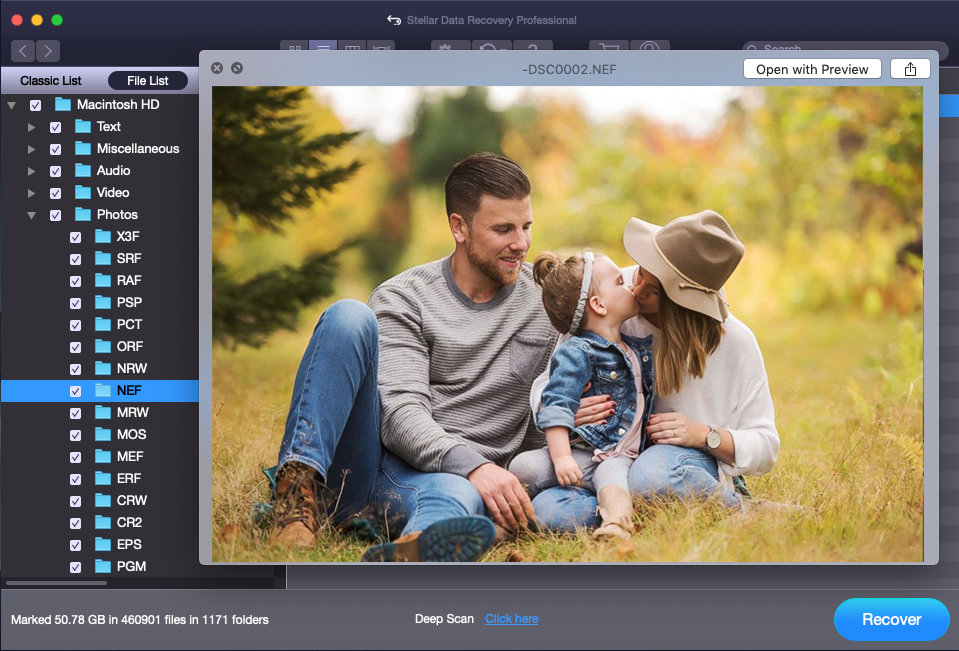This screenshot has height=651, width=959.
Task: Collapse the Macintosh HD tree node
Action: coord(12,105)
